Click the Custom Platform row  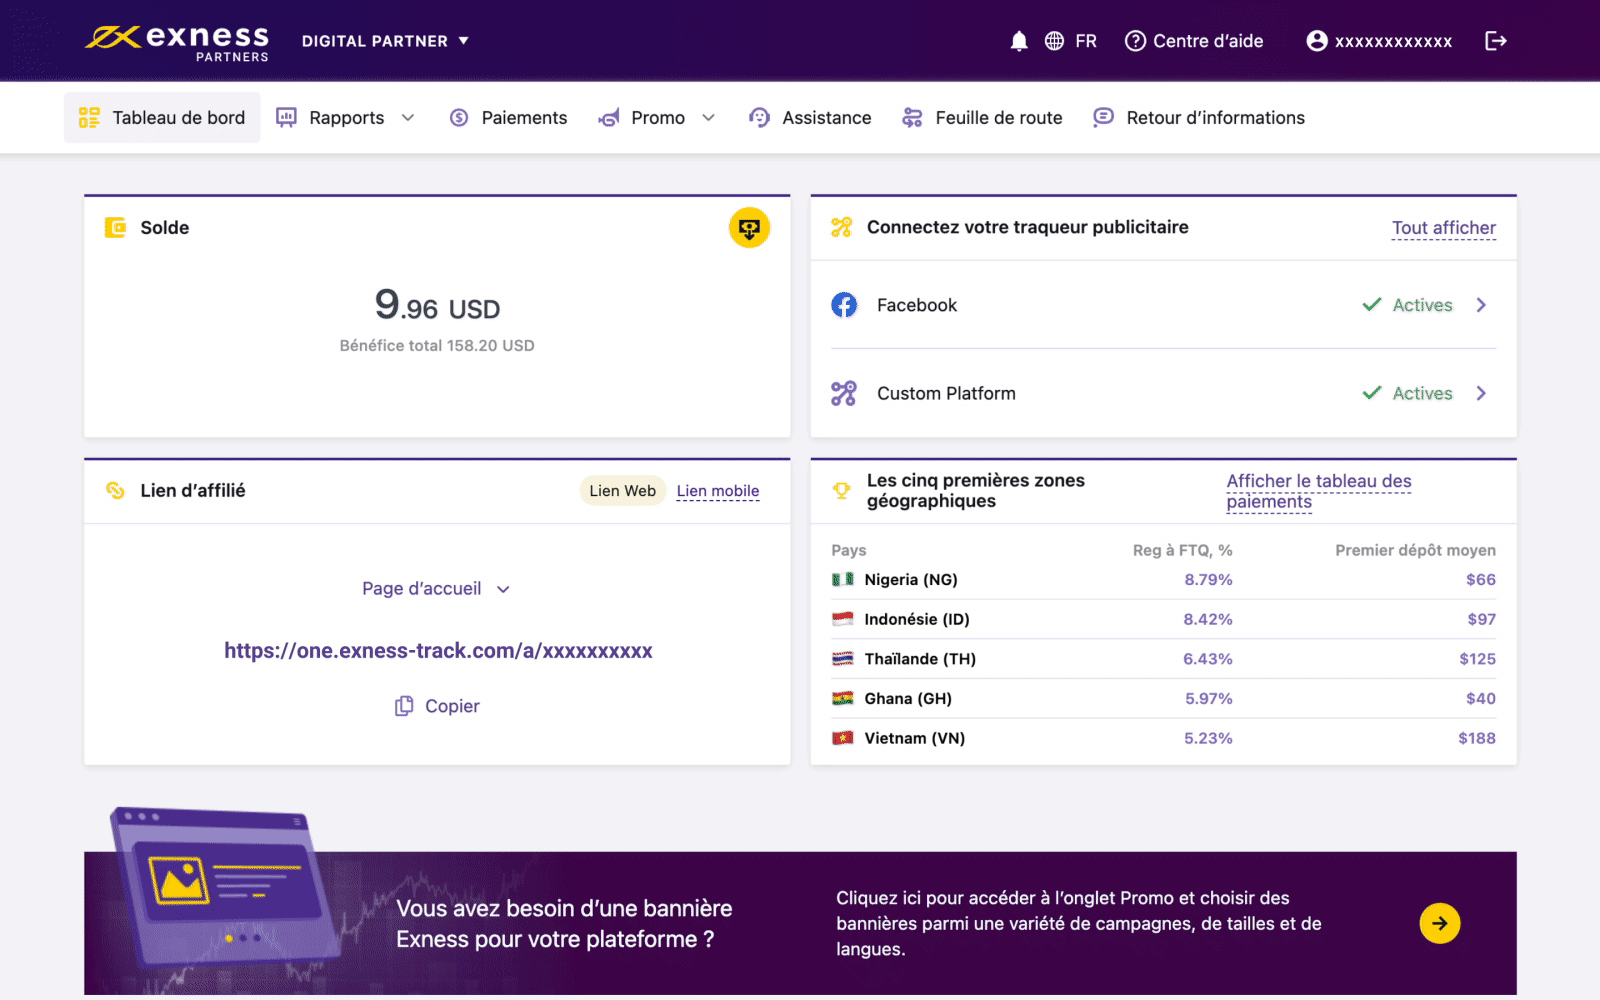pyautogui.click(x=1163, y=393)
